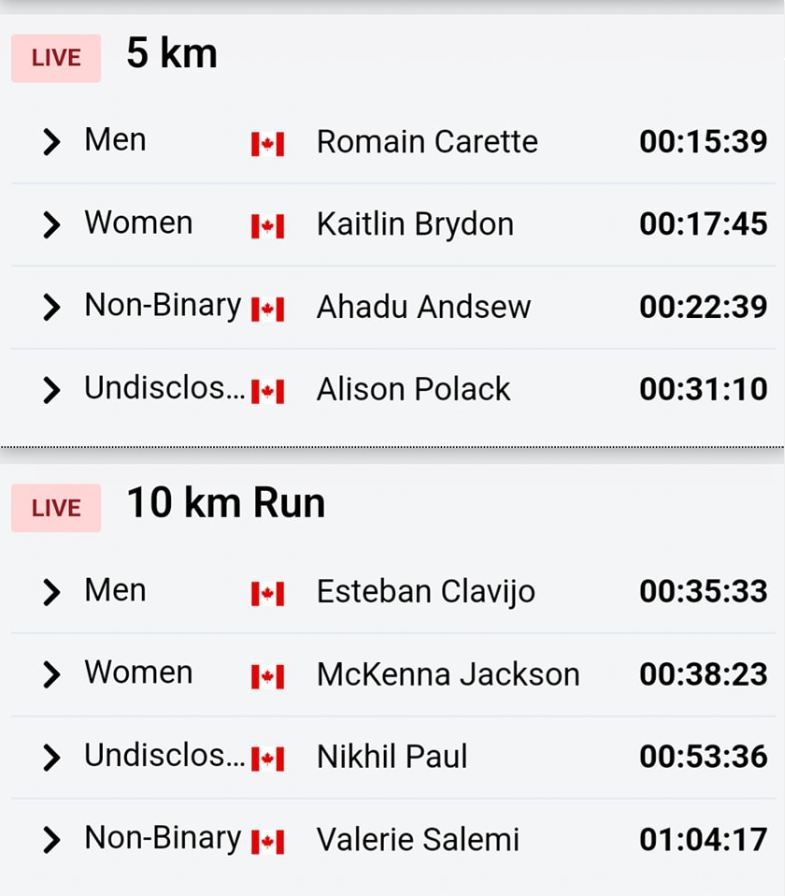The height and width of the screenshot is (896, 785).
Task: Expand the 10 km Women results chevron
Action: point(51,674)
